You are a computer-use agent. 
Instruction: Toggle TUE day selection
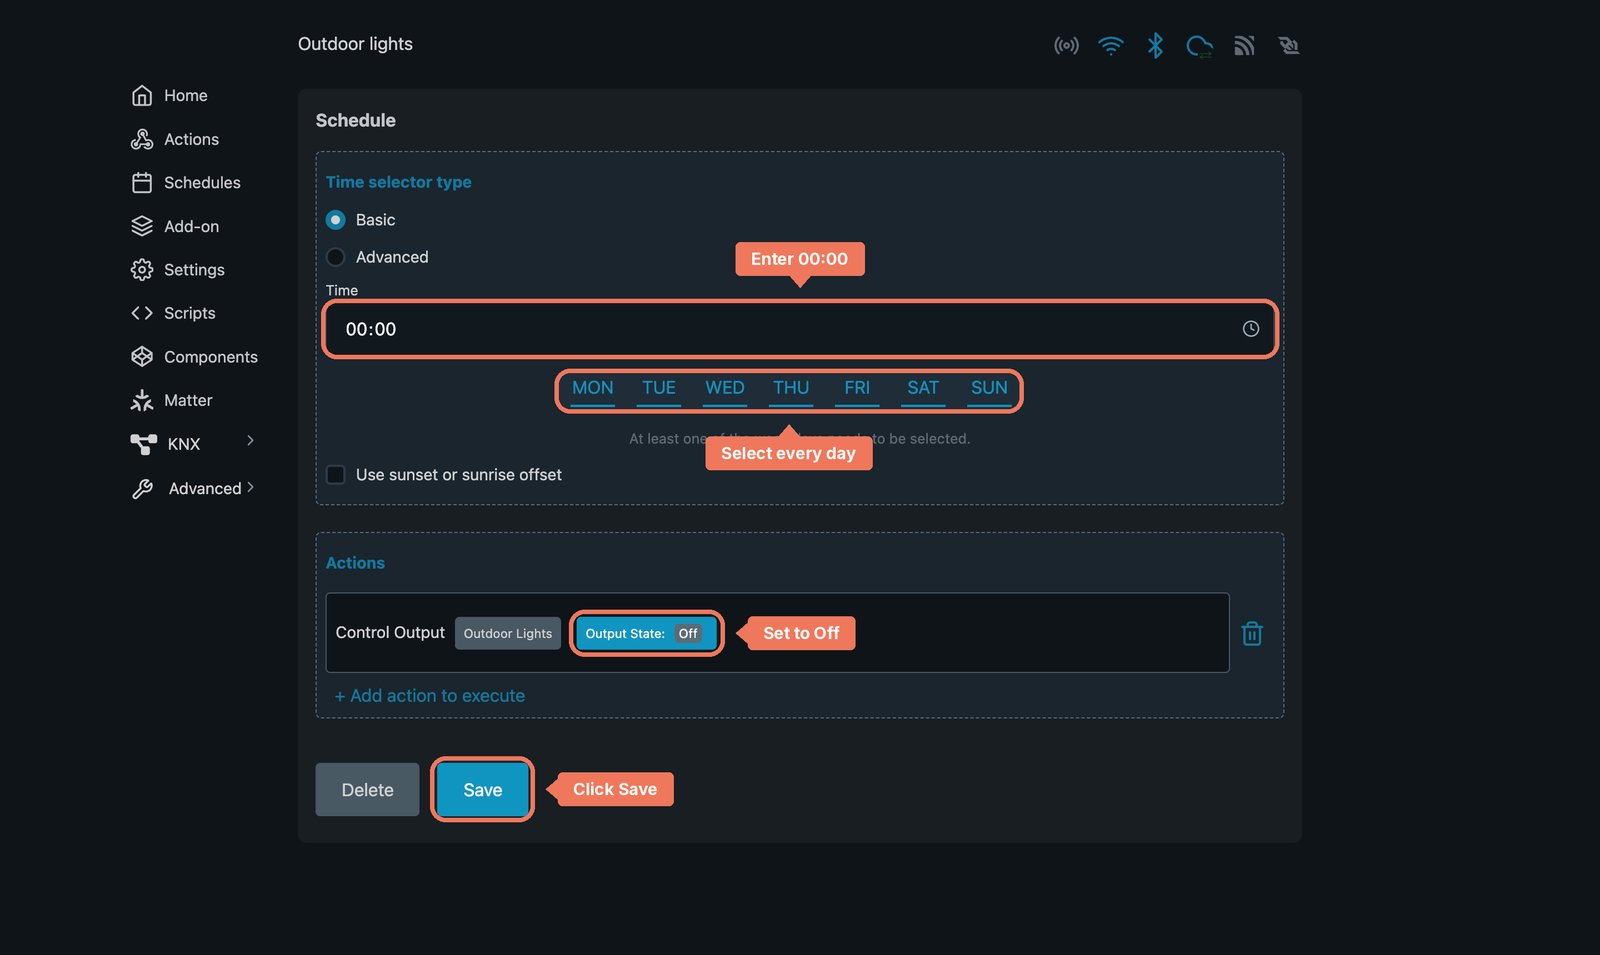[x=659, y=389]
